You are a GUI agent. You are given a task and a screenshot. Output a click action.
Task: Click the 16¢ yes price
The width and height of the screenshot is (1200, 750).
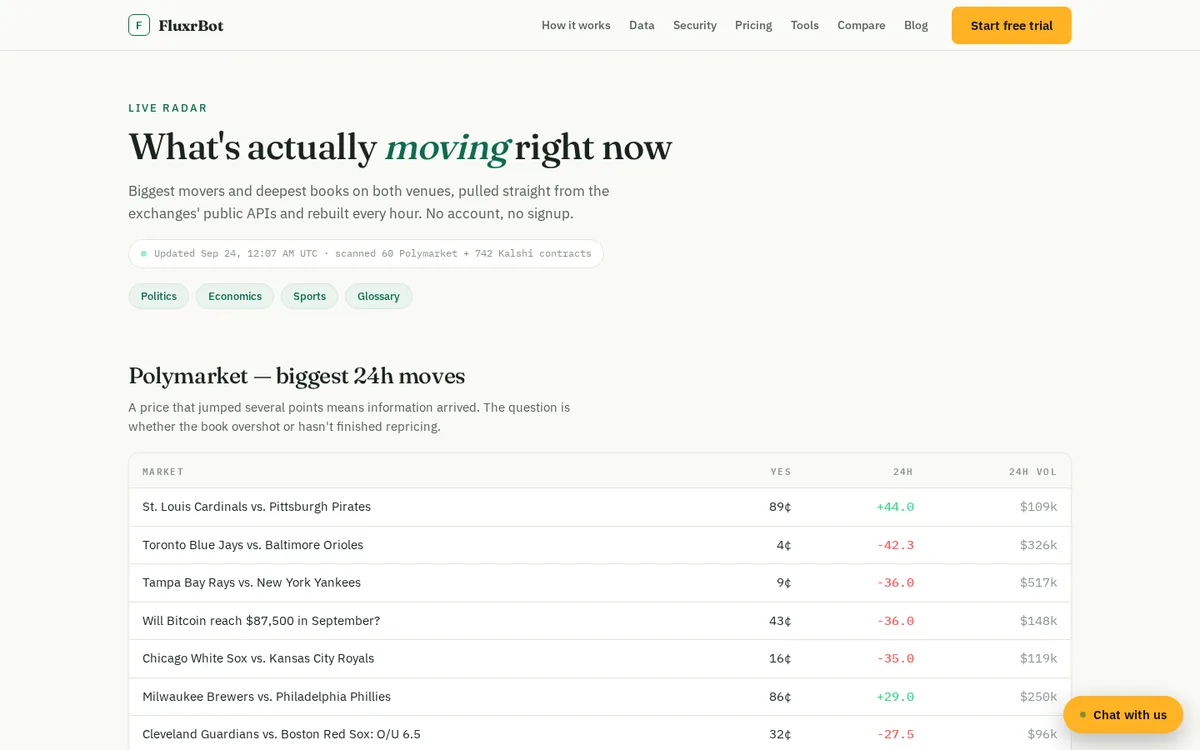coord(780,659)
